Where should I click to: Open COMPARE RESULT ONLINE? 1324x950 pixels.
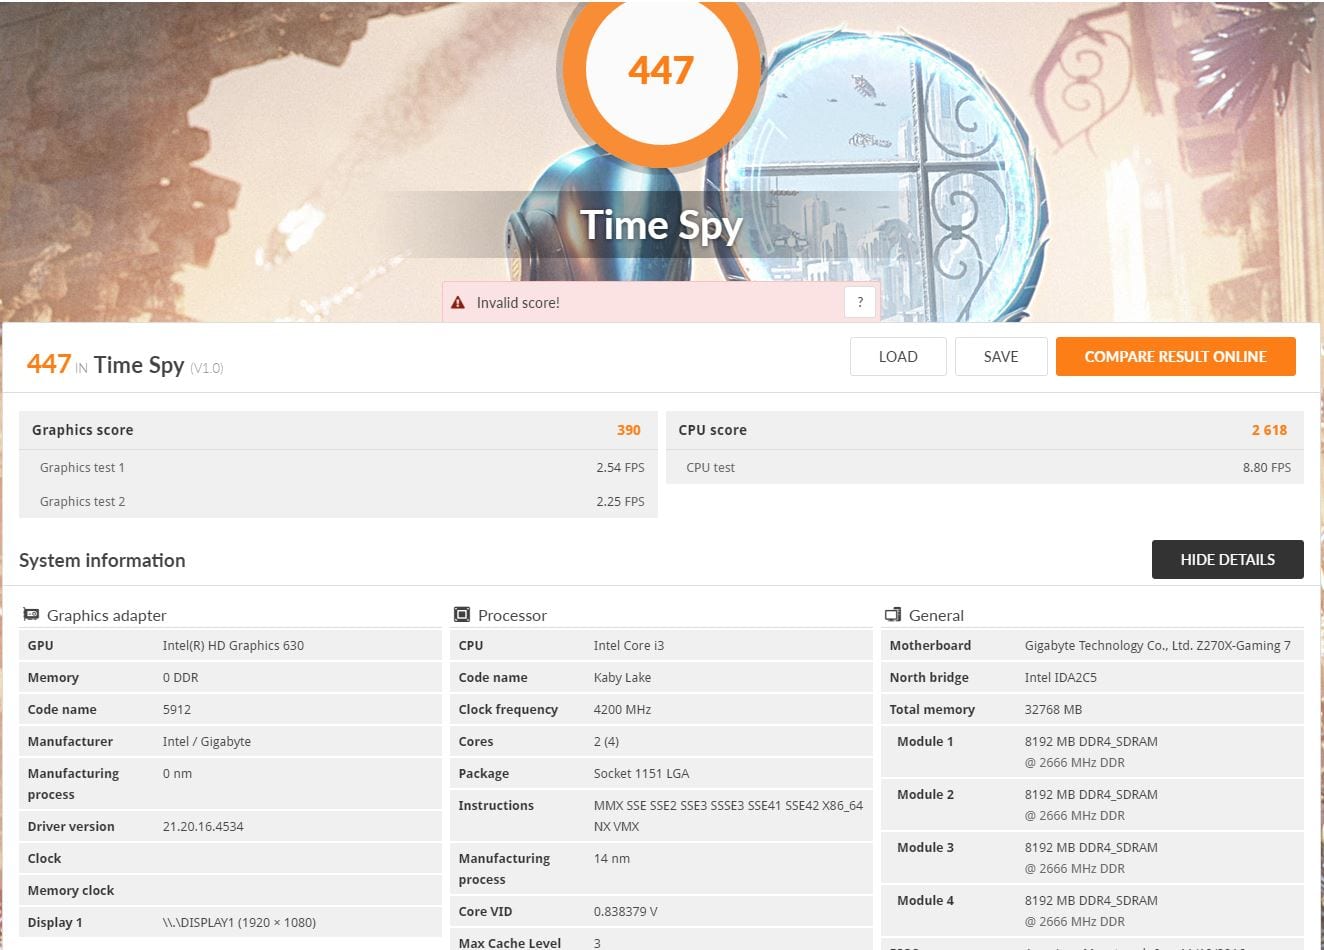[x=1175, y=357]
